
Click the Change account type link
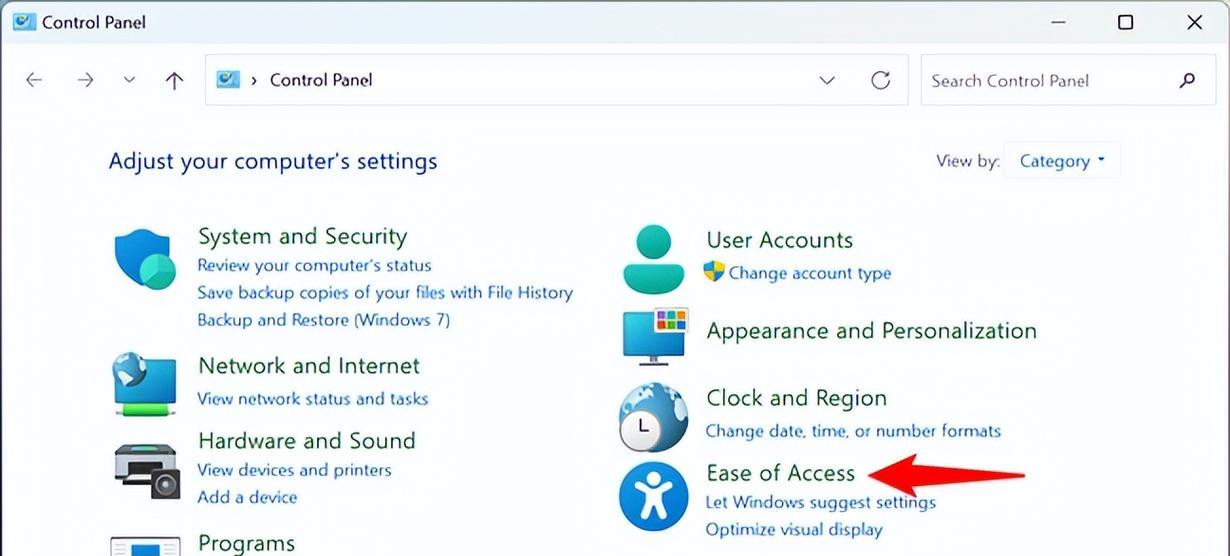809,272
